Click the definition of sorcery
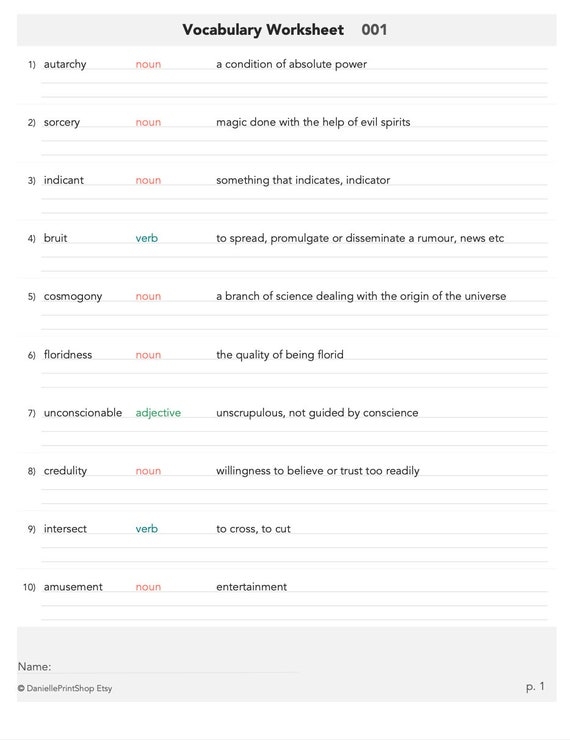Viewport: 570px width, 740px height. click(x=313, y=122)
